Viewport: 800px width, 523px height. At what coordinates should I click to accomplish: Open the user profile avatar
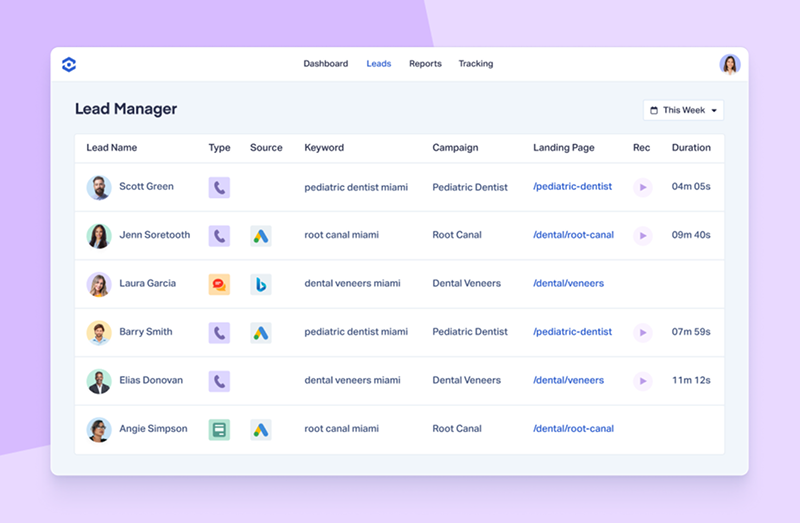pos(730,64)
